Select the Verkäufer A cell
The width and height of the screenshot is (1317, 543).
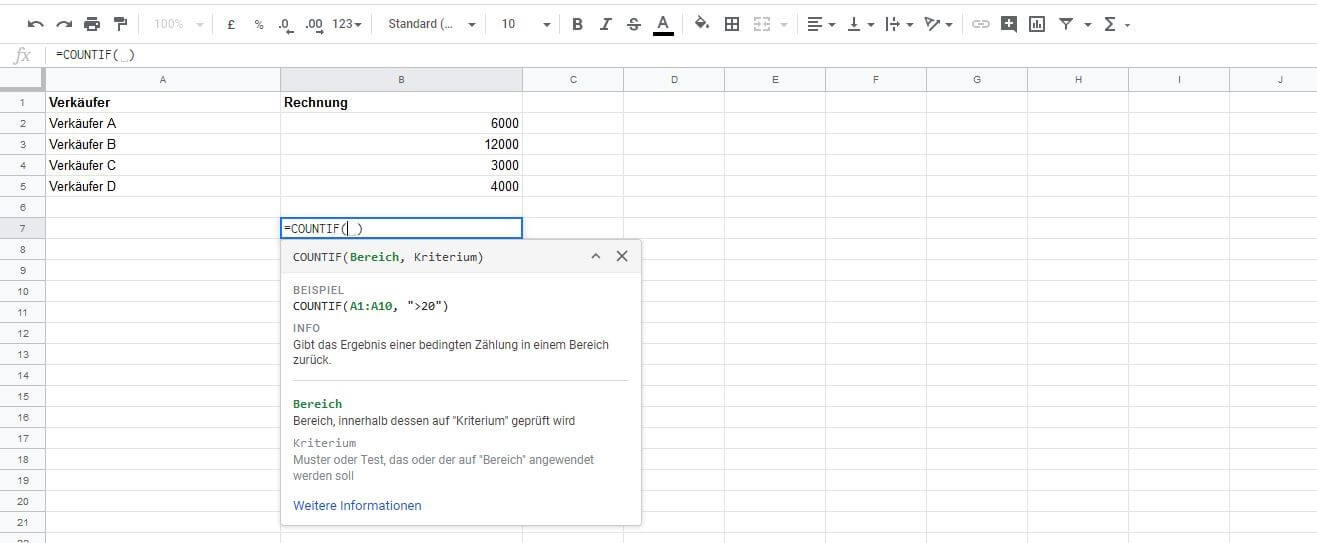coord(163,123)
